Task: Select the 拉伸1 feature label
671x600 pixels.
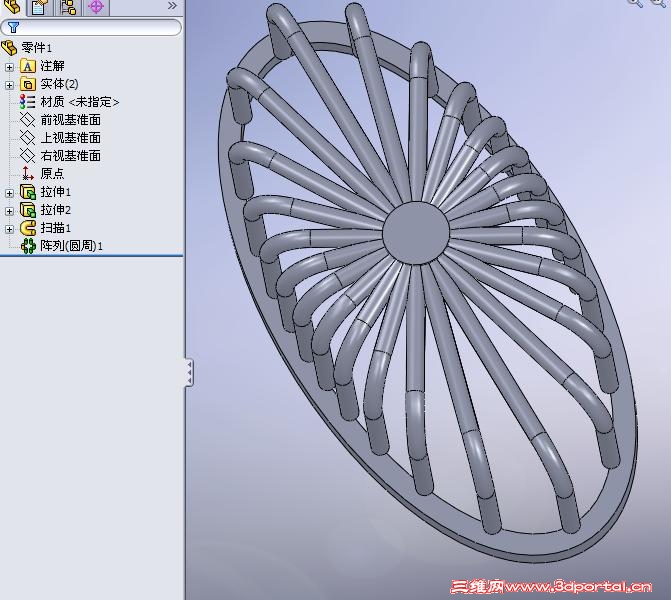Action: pos(55,192)
